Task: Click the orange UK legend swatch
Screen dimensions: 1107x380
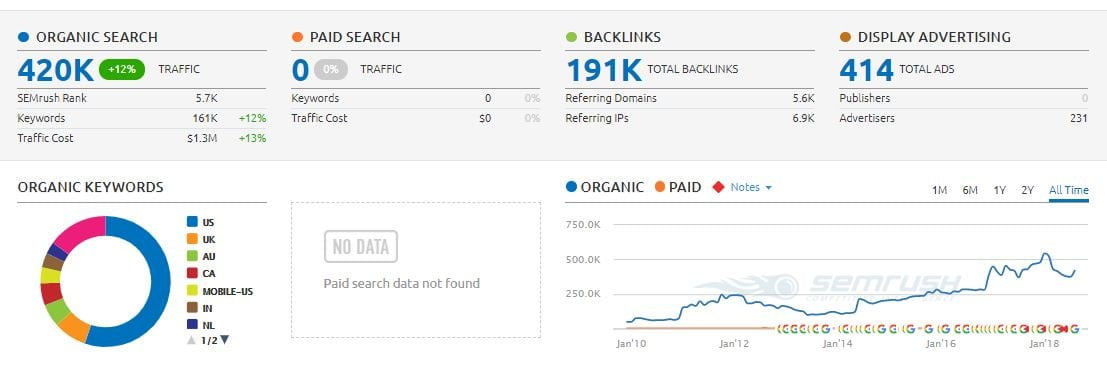Action: pos(192,239)
